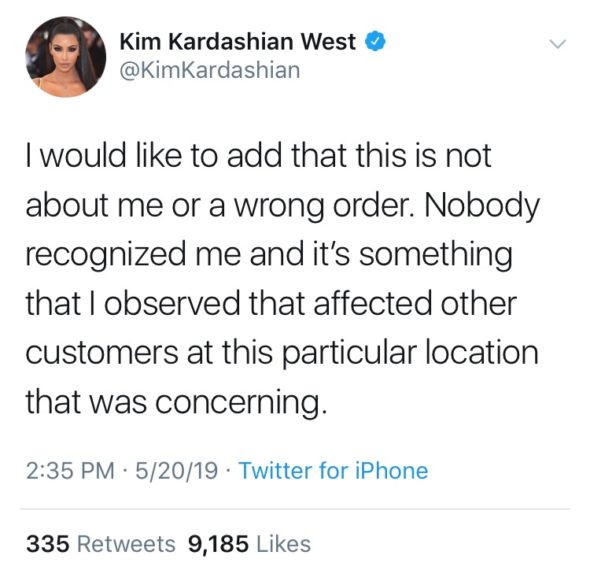Visit the @KimKardashian handle link
The height and width of the screenshot is (570, 590).
tap(210, 70)
